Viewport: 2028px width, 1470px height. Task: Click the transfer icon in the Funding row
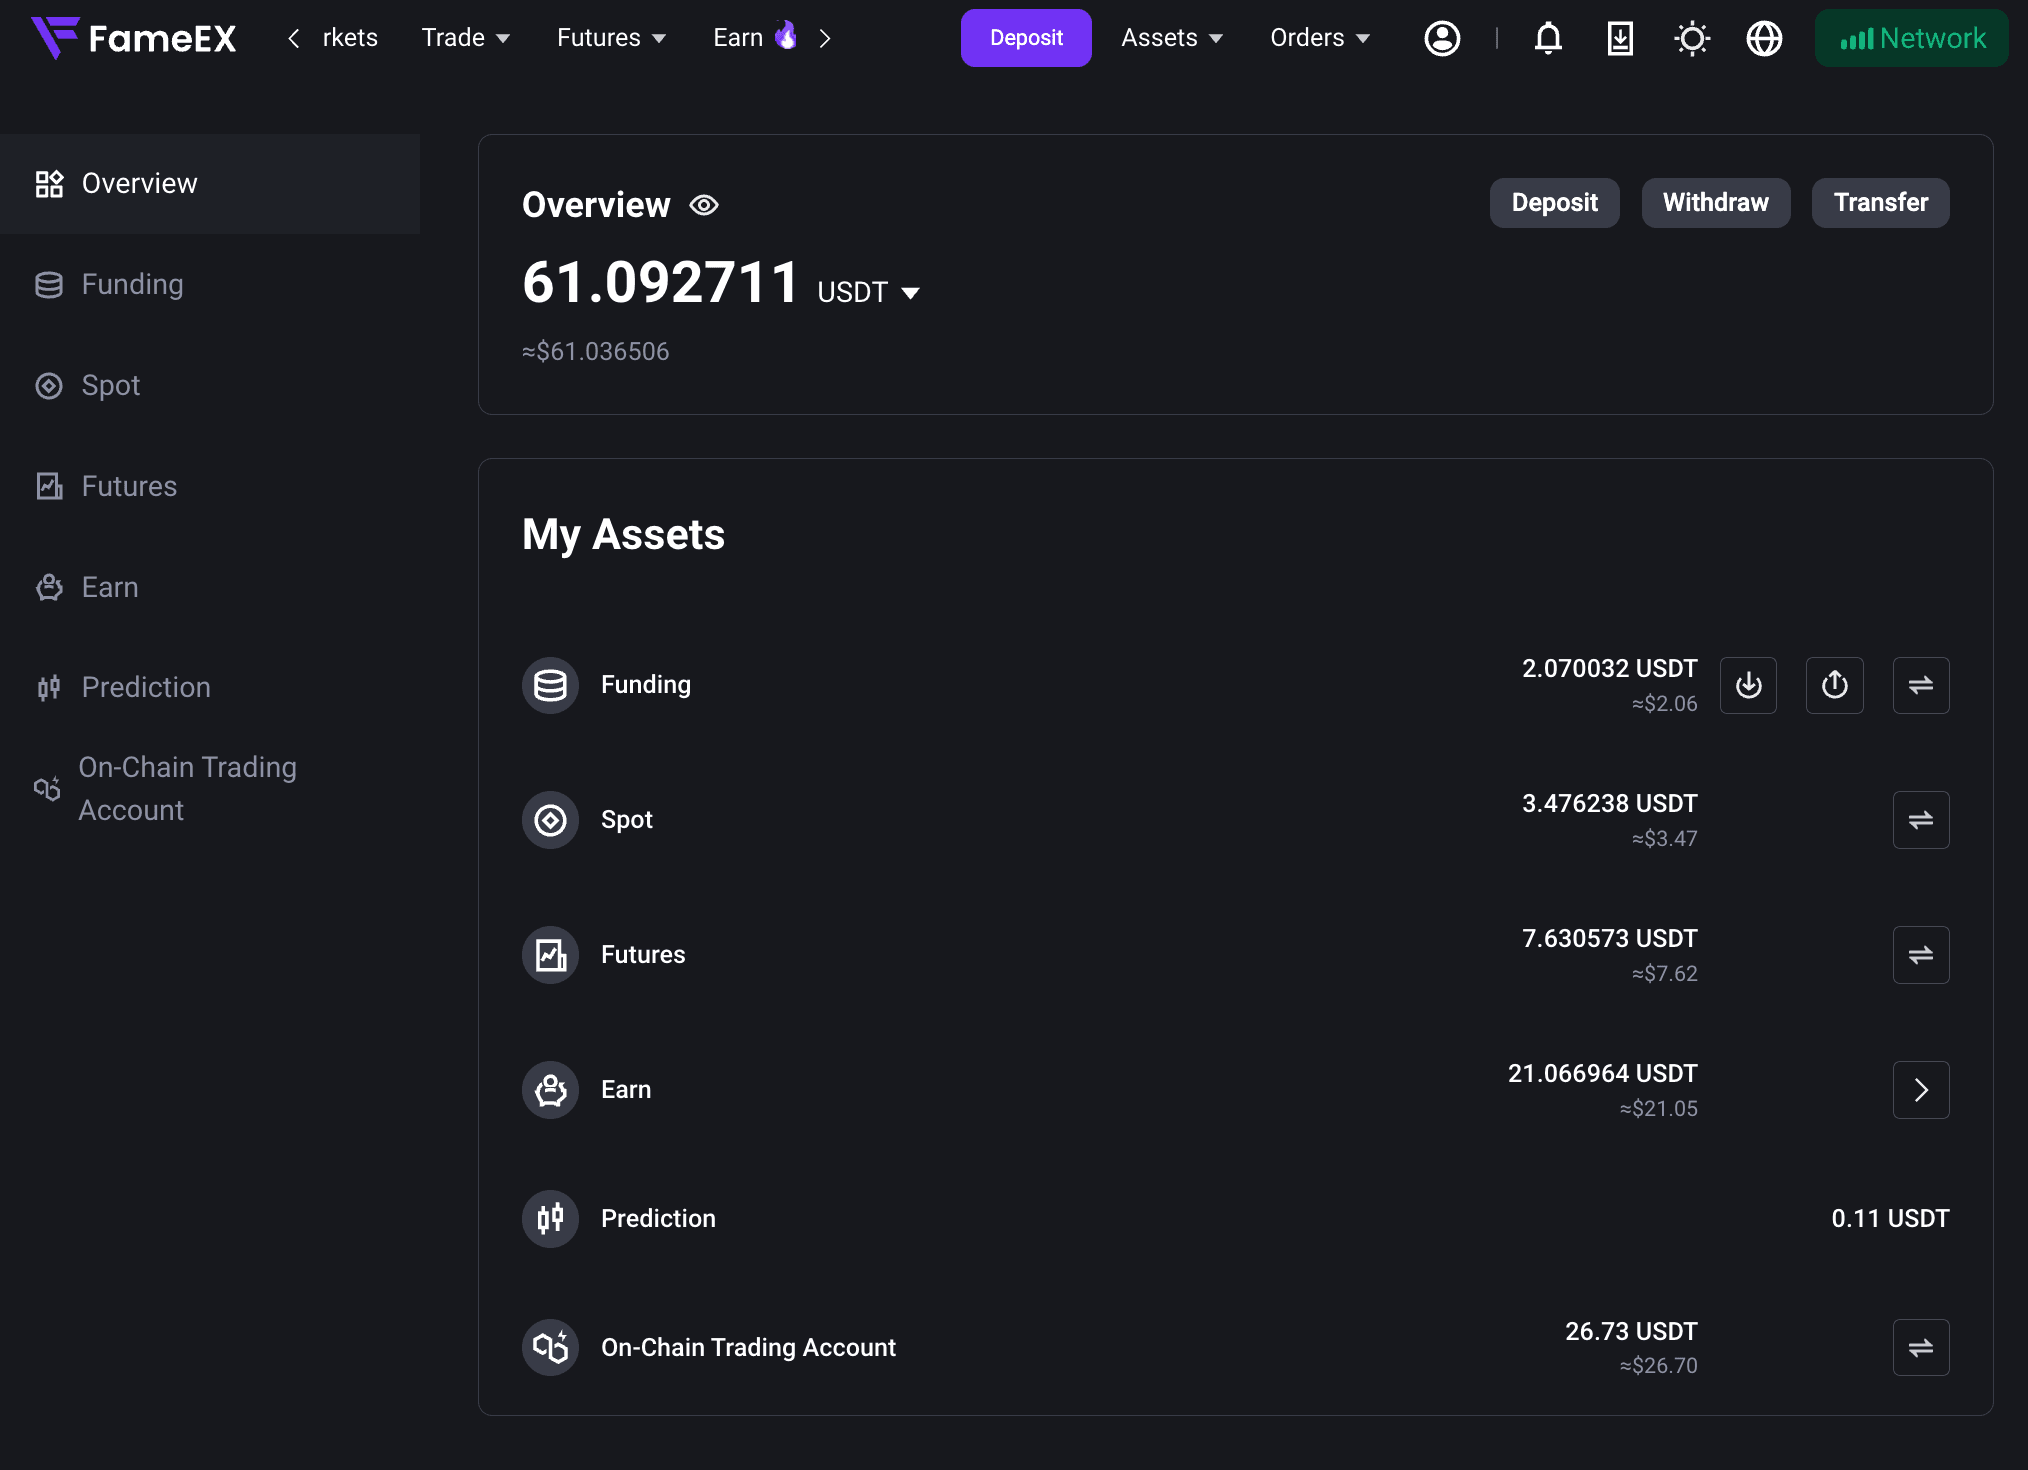click(1921, 685)
